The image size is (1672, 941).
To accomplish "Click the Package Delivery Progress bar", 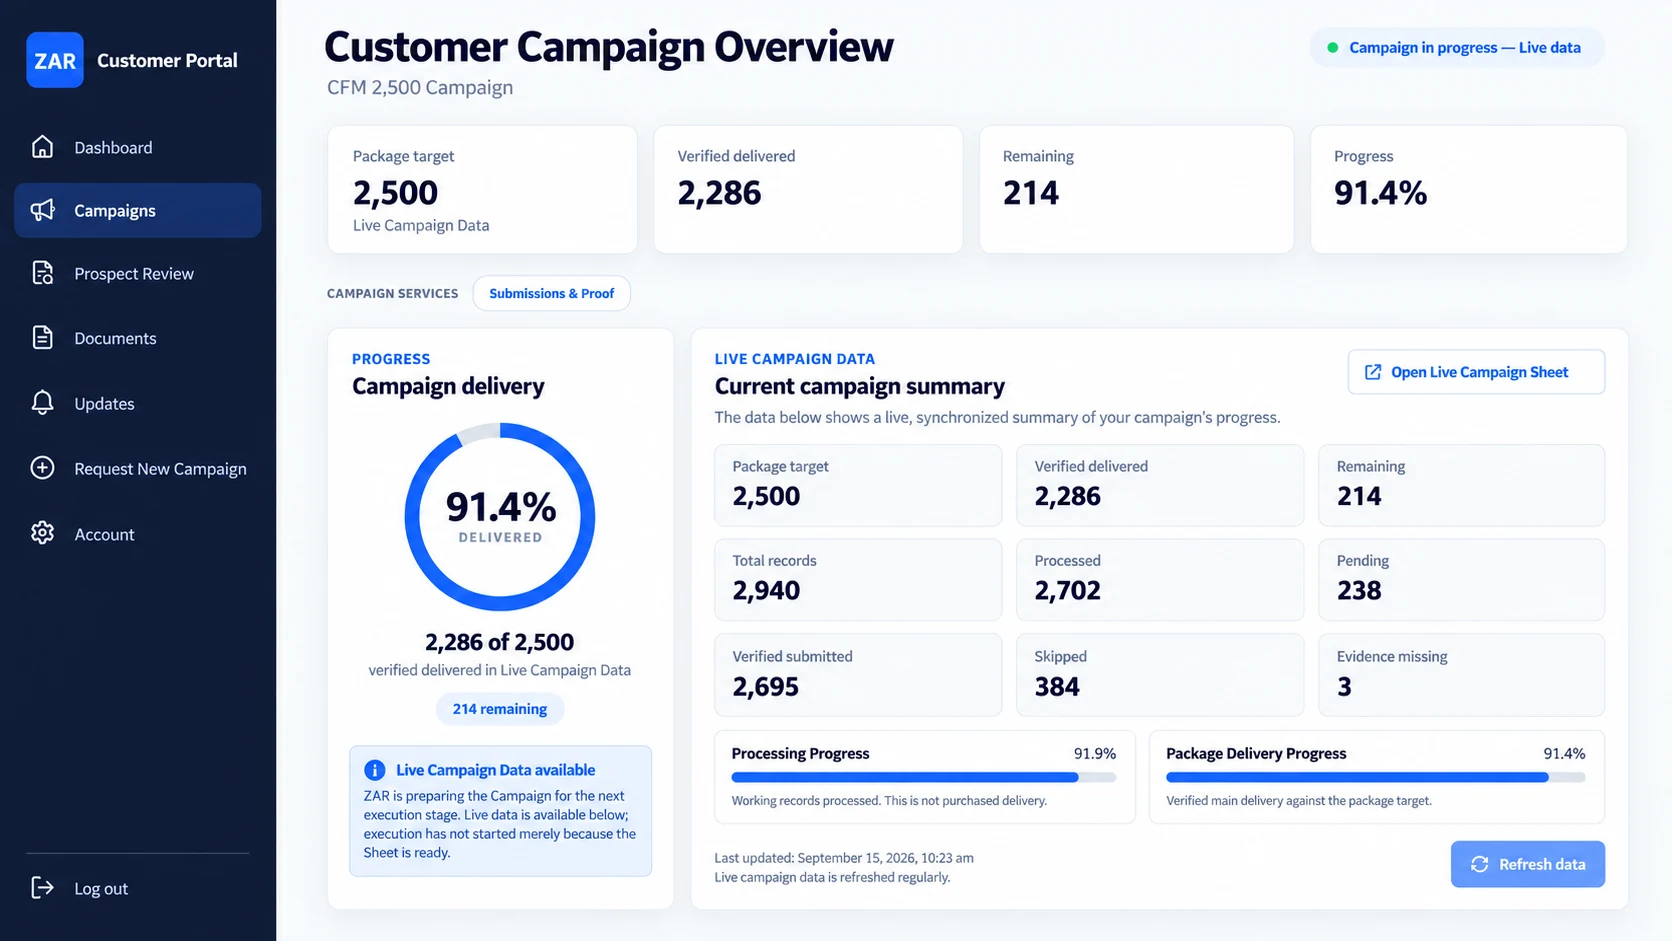I will pyautogui.click(x=1375, y=777).
